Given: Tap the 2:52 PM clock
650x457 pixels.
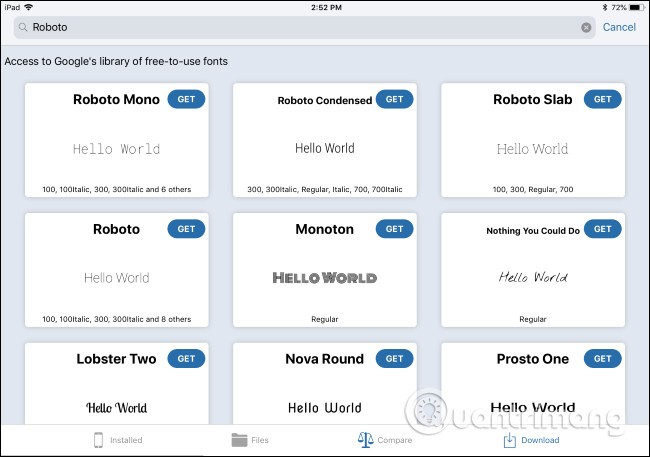Looking at the screenshot, I should (x=326, y=7).
